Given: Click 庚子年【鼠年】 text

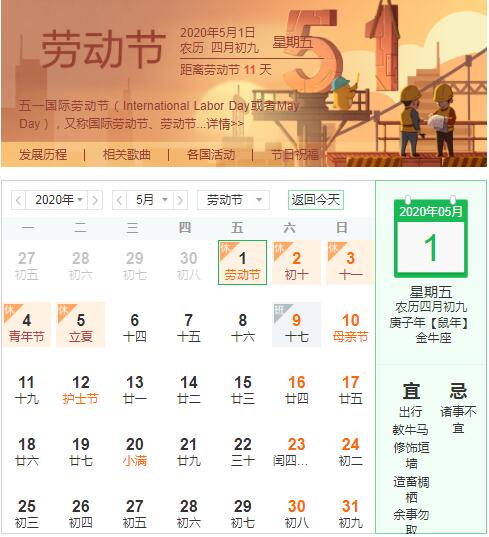Looking at the screenshot, I should point(430,323).
